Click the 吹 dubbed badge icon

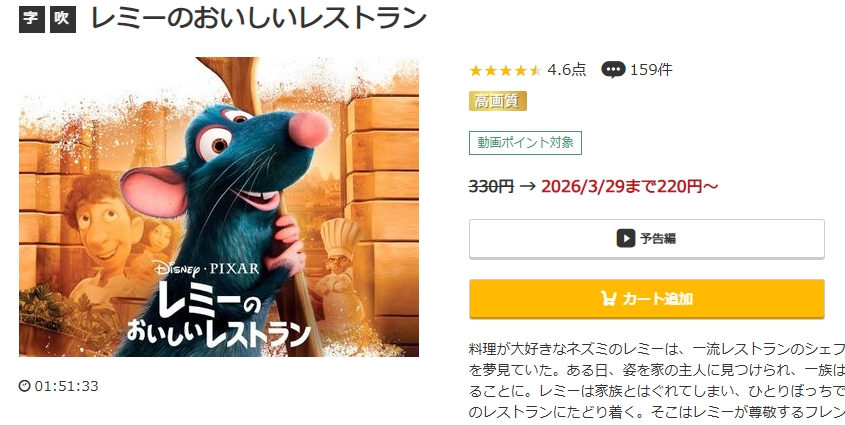63,19
